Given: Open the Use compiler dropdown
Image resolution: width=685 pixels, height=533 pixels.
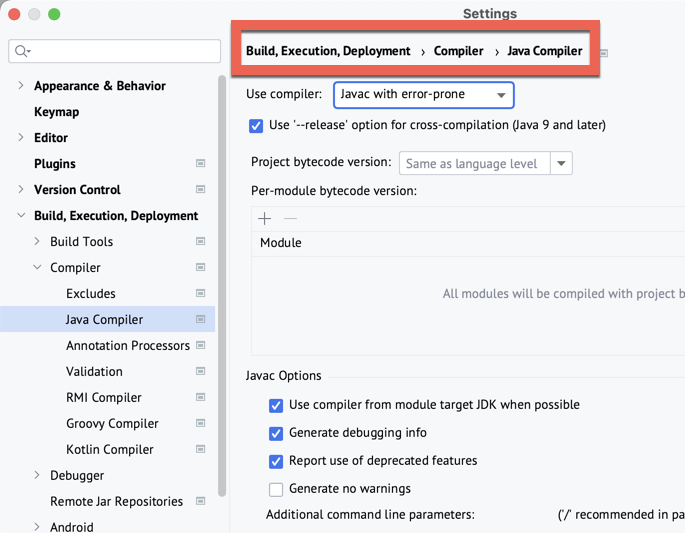Looking at the screenshot, I should pos(423,95).
